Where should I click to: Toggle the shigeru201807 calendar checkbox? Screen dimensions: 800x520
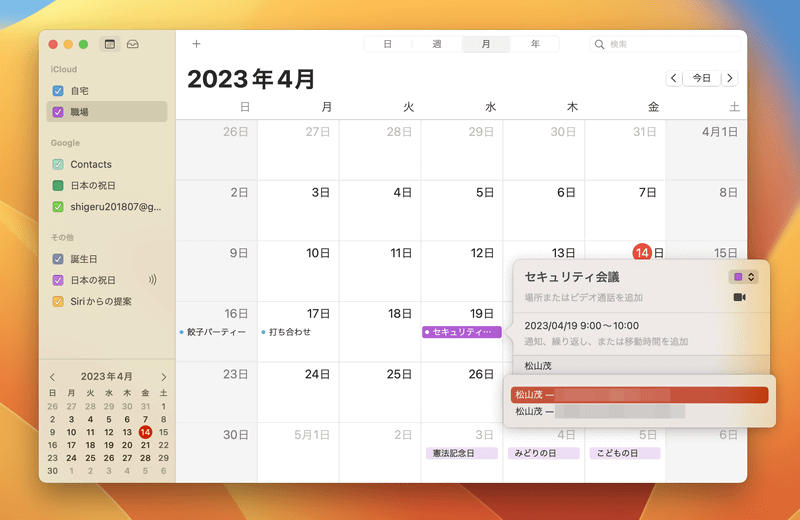(x=58, y=207)
